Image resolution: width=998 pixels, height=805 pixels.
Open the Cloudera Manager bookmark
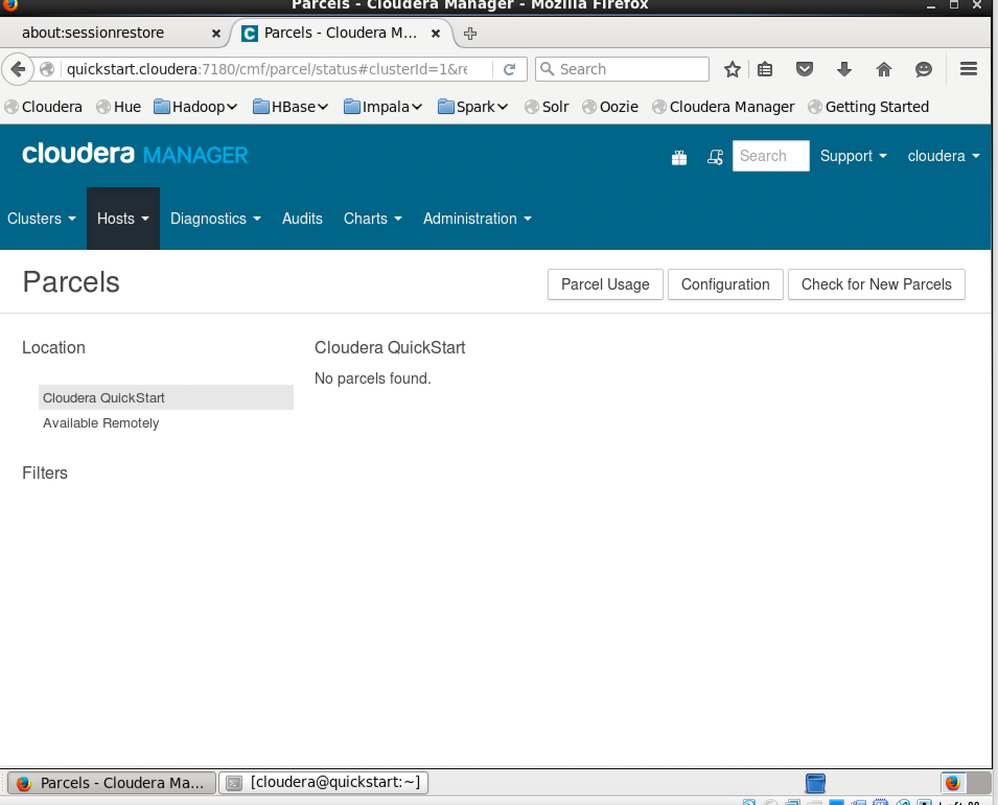click(x=723, y=107)
